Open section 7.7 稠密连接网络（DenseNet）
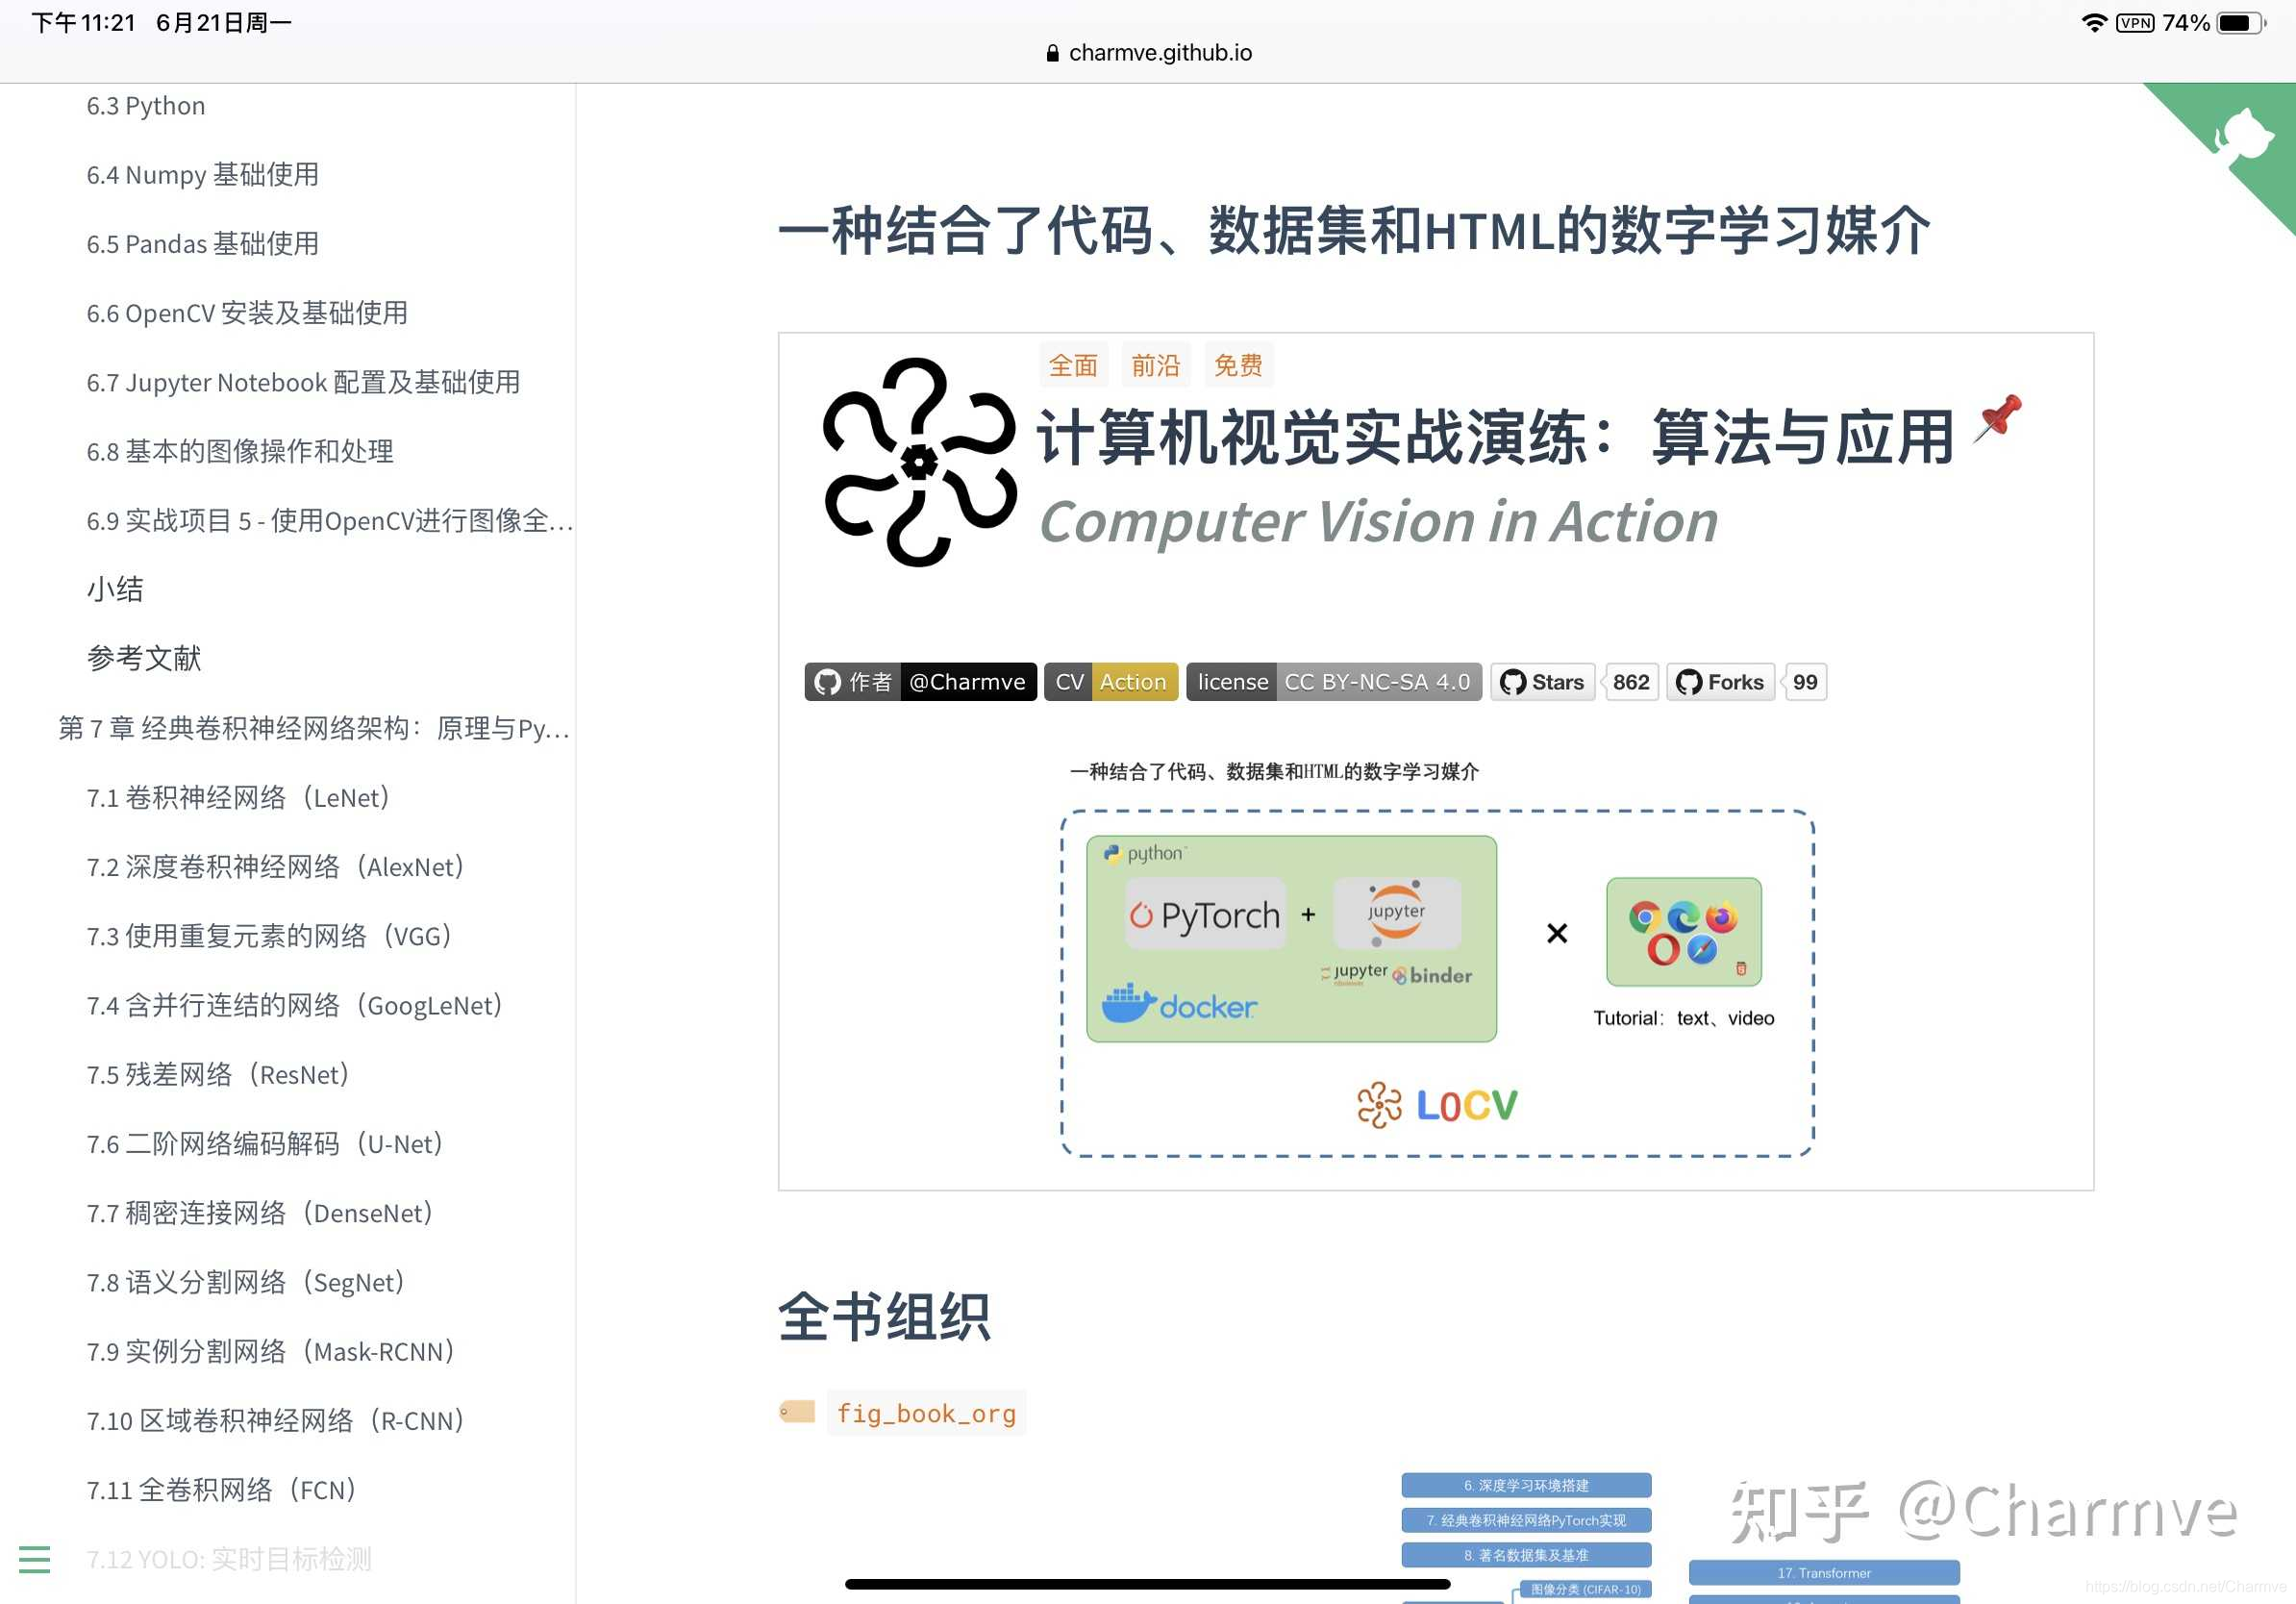The height and width of the screenshot is (1604, 2296). [x=260, y=1213]
